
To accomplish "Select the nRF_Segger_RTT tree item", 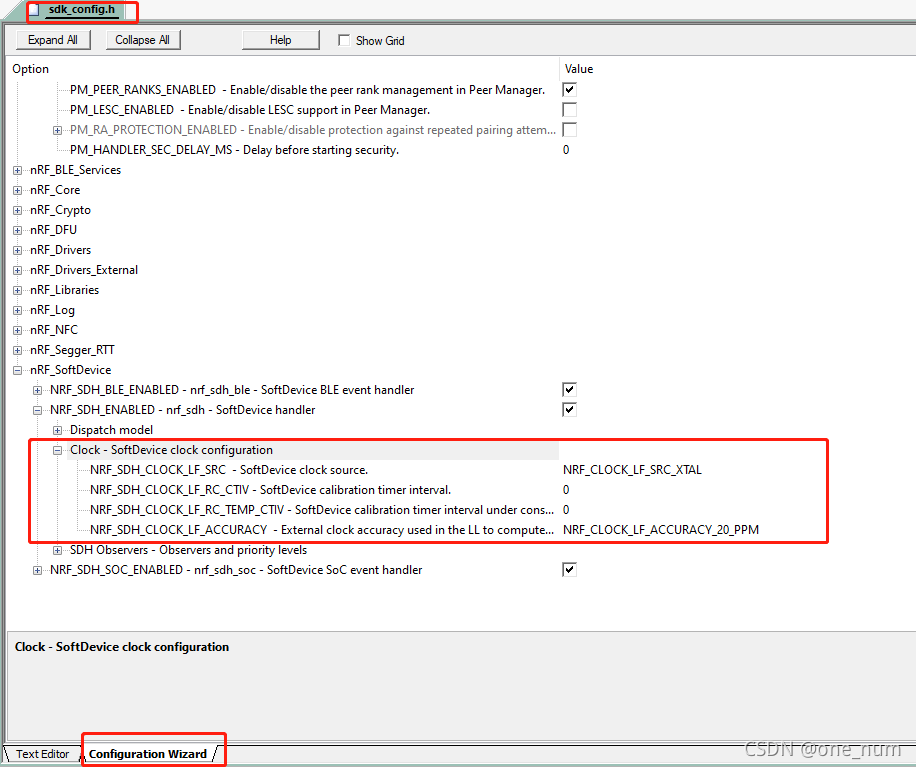I will click(x=72, y=349).
